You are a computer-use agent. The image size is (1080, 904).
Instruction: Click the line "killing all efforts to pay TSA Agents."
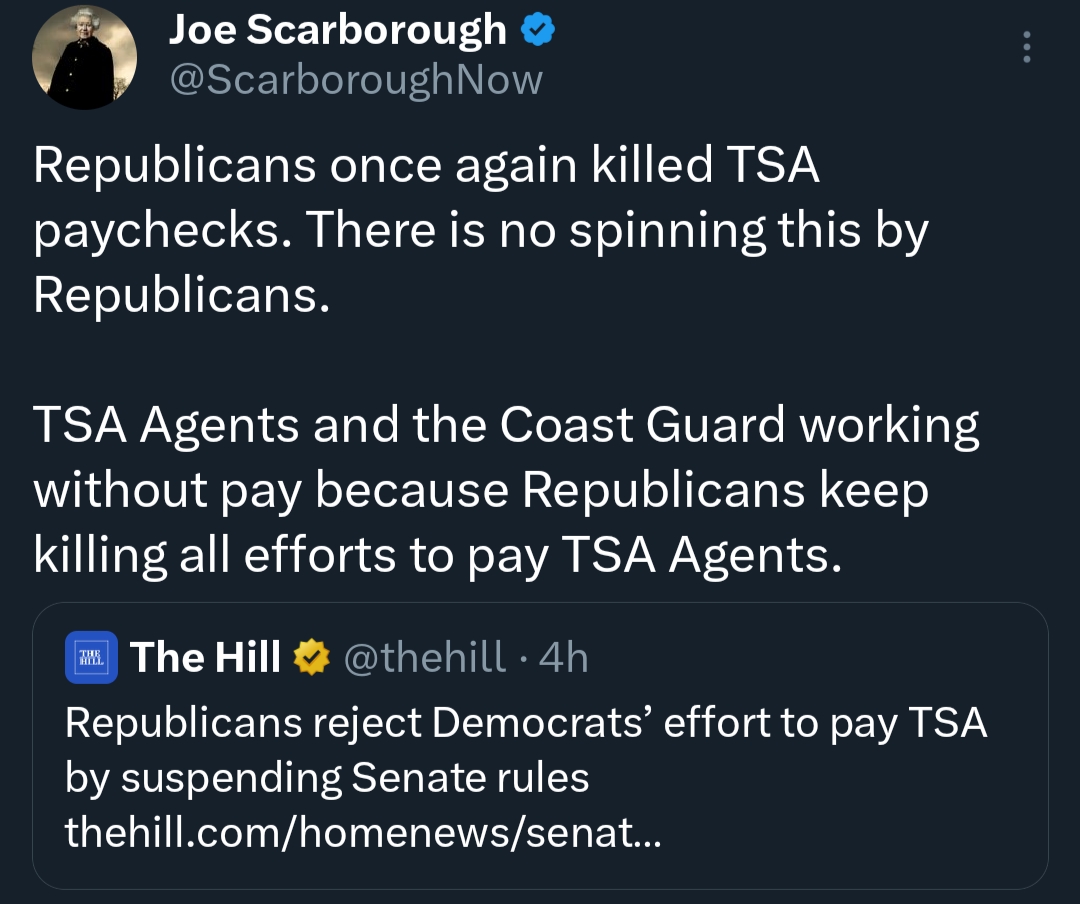click(x=436, y=556)
